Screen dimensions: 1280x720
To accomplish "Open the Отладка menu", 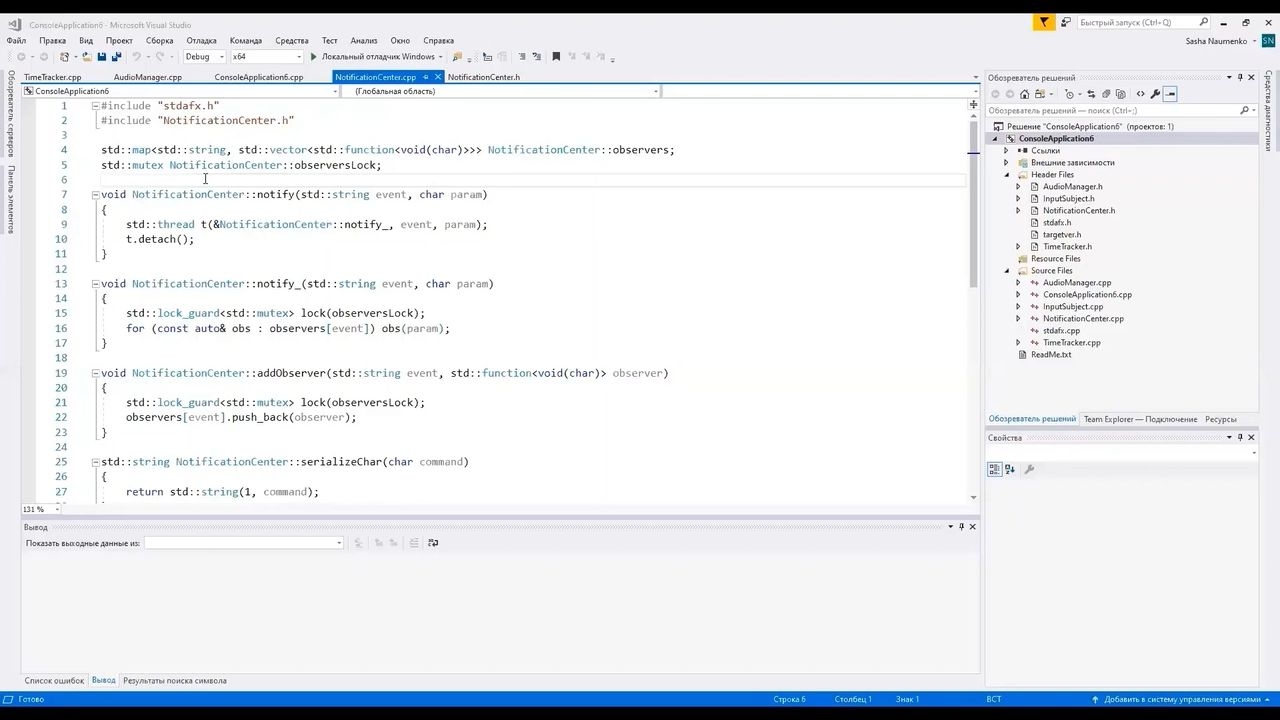I will (x=201, y=41).
